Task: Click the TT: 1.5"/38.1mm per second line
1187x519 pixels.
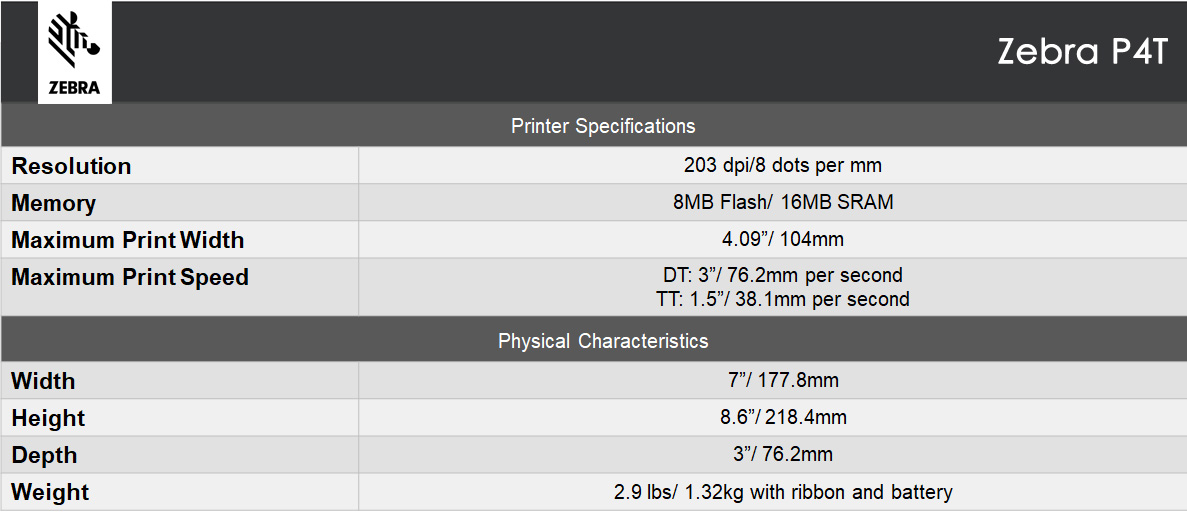Action: tap(782, 299)
